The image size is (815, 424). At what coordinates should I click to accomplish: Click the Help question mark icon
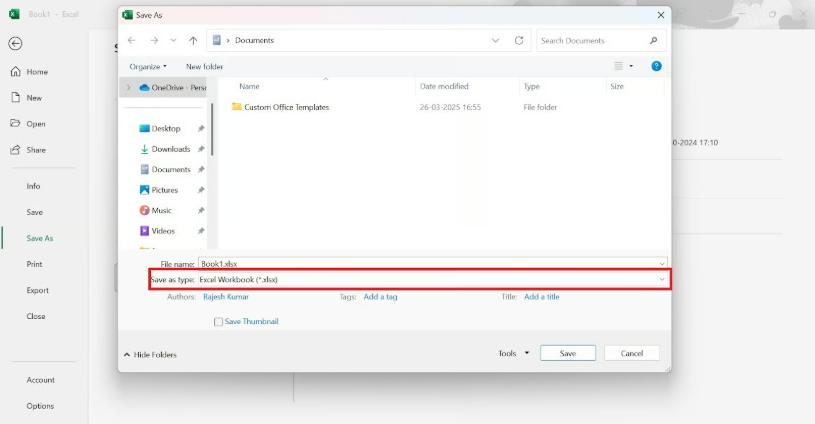(x=657, y=66)
